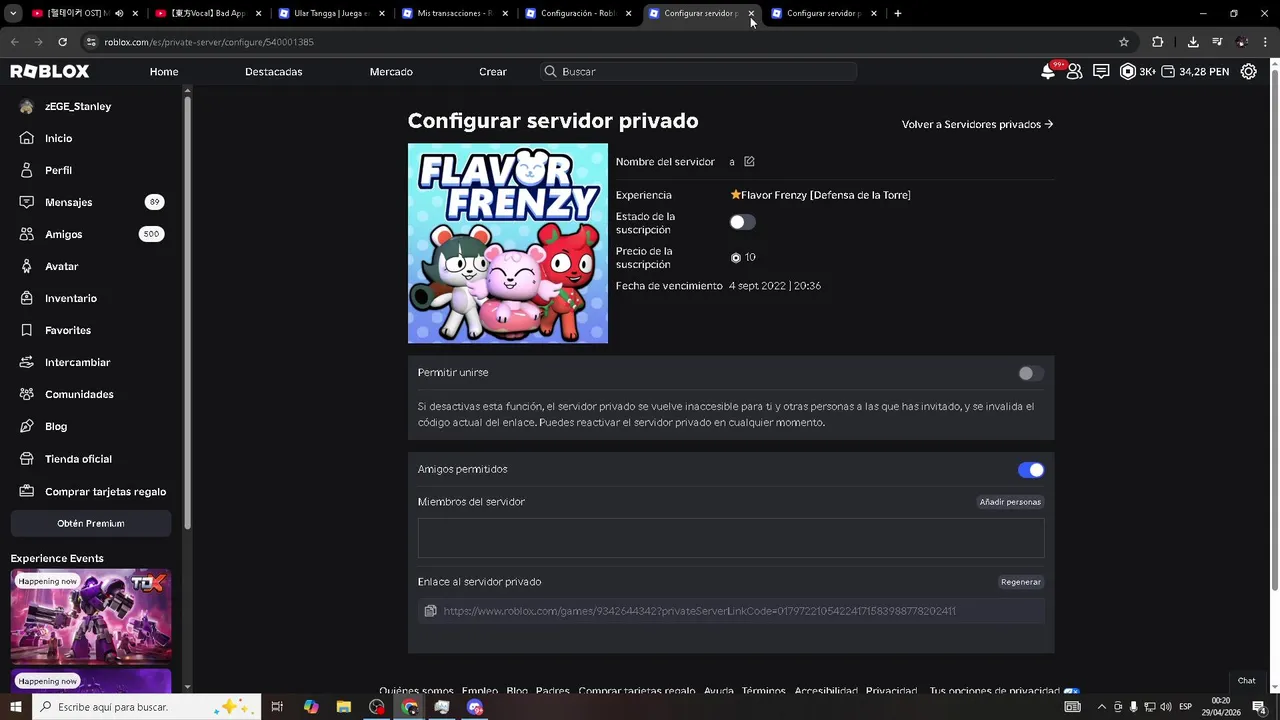This screenshot has height=720, width=1280.
Task: Open browser downloads icon
Action: click(1193, 42)
